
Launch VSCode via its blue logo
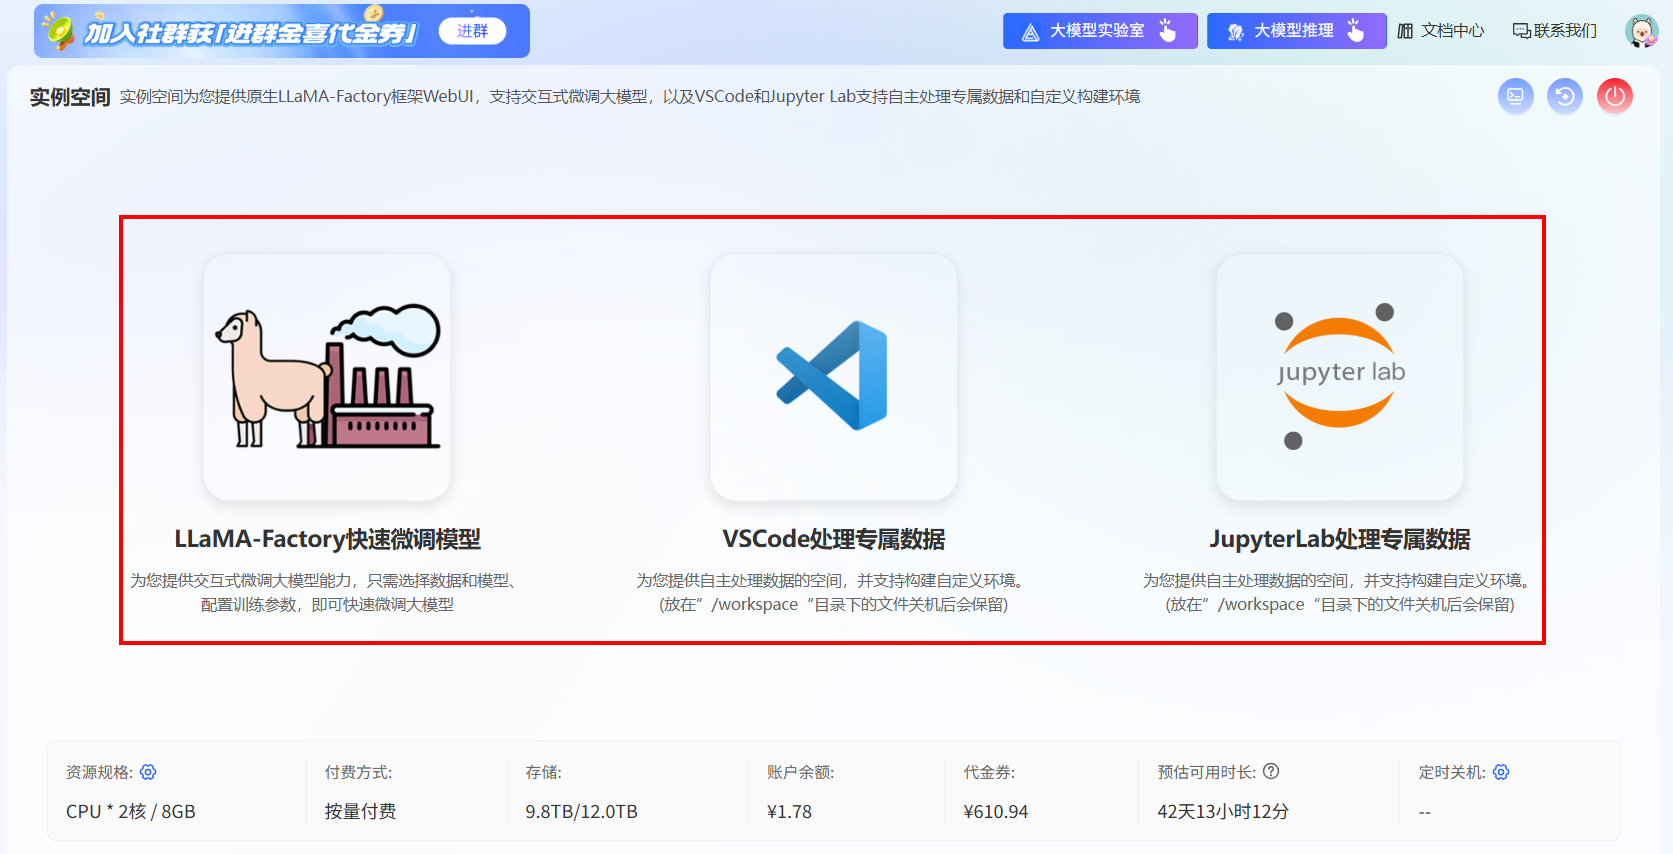tap(833, 377)
